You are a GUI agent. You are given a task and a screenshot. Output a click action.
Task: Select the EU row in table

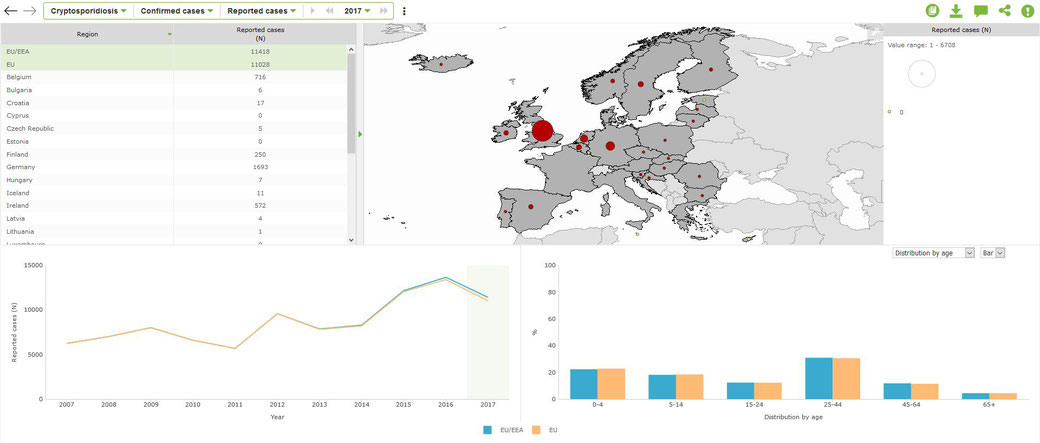174,64
